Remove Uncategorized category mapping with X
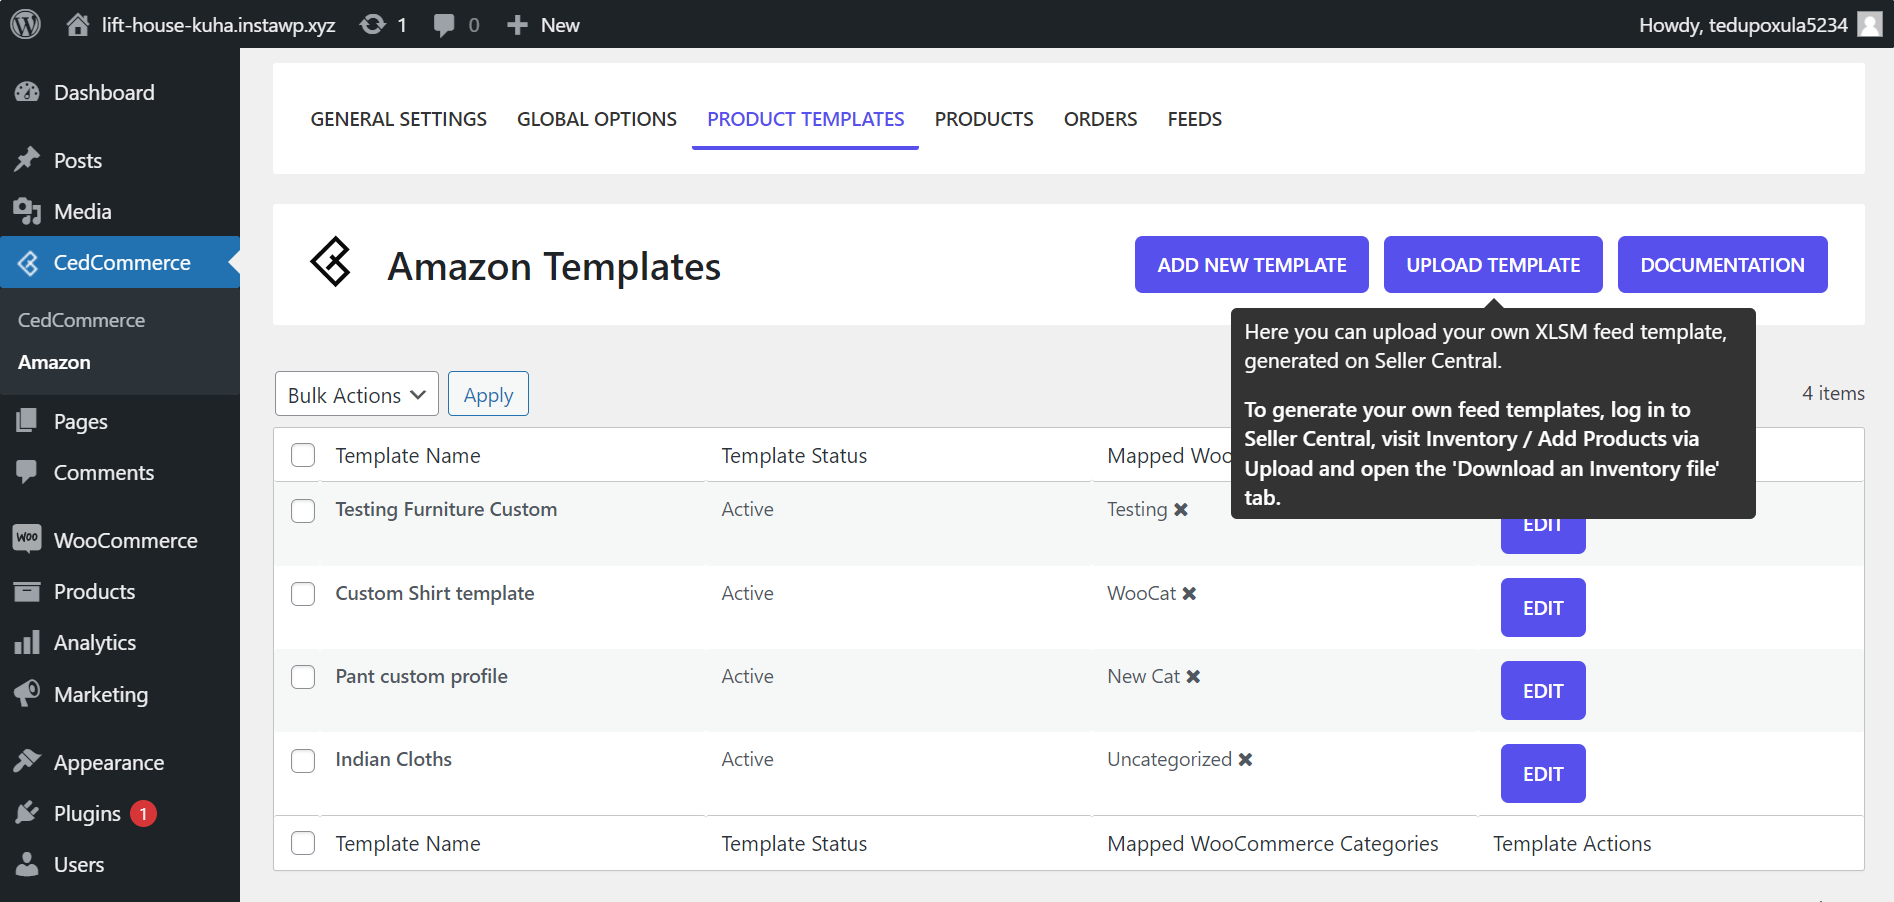This screenshot has height=902, width=1894. click(1245, 760)
